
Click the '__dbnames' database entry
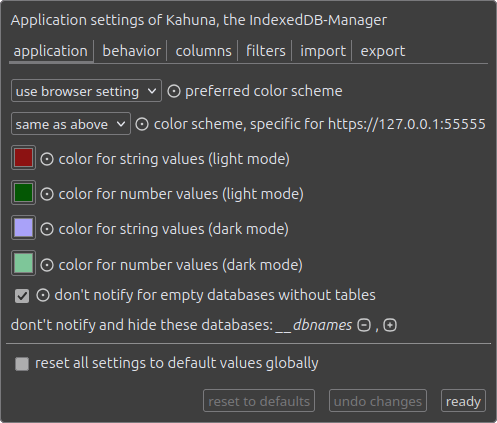point(314,325)
